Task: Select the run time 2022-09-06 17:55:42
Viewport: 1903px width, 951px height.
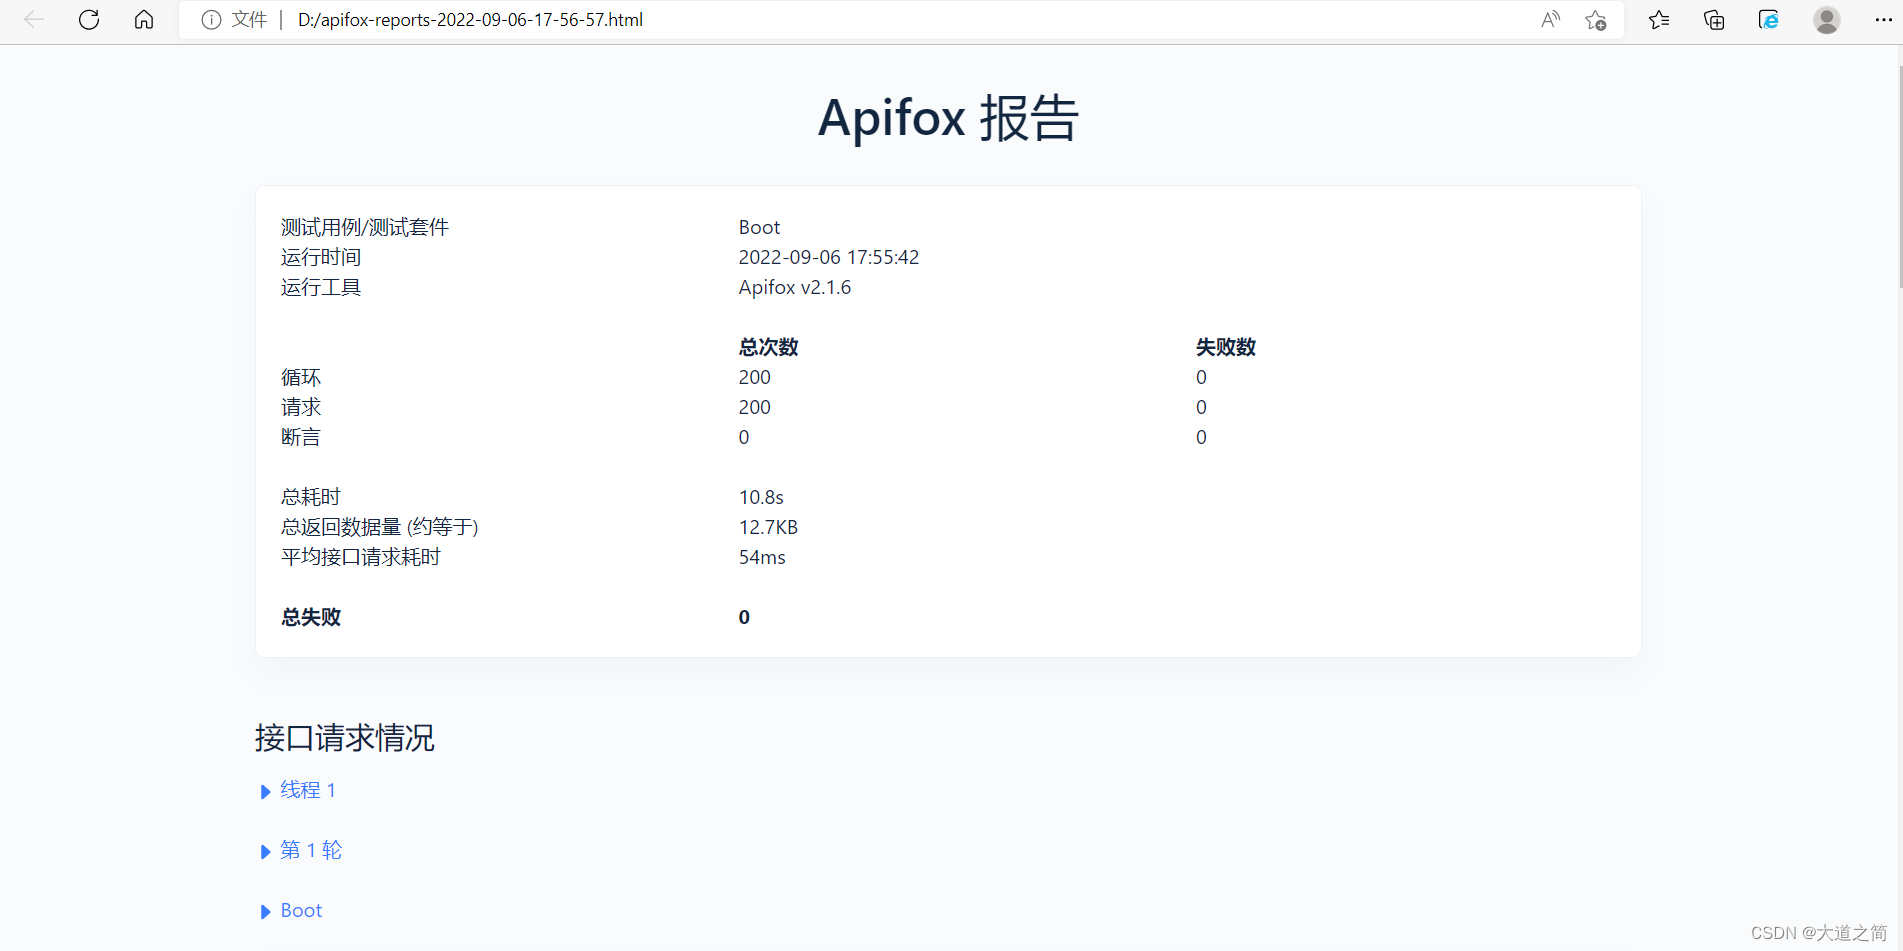Action: click(829, 257)
